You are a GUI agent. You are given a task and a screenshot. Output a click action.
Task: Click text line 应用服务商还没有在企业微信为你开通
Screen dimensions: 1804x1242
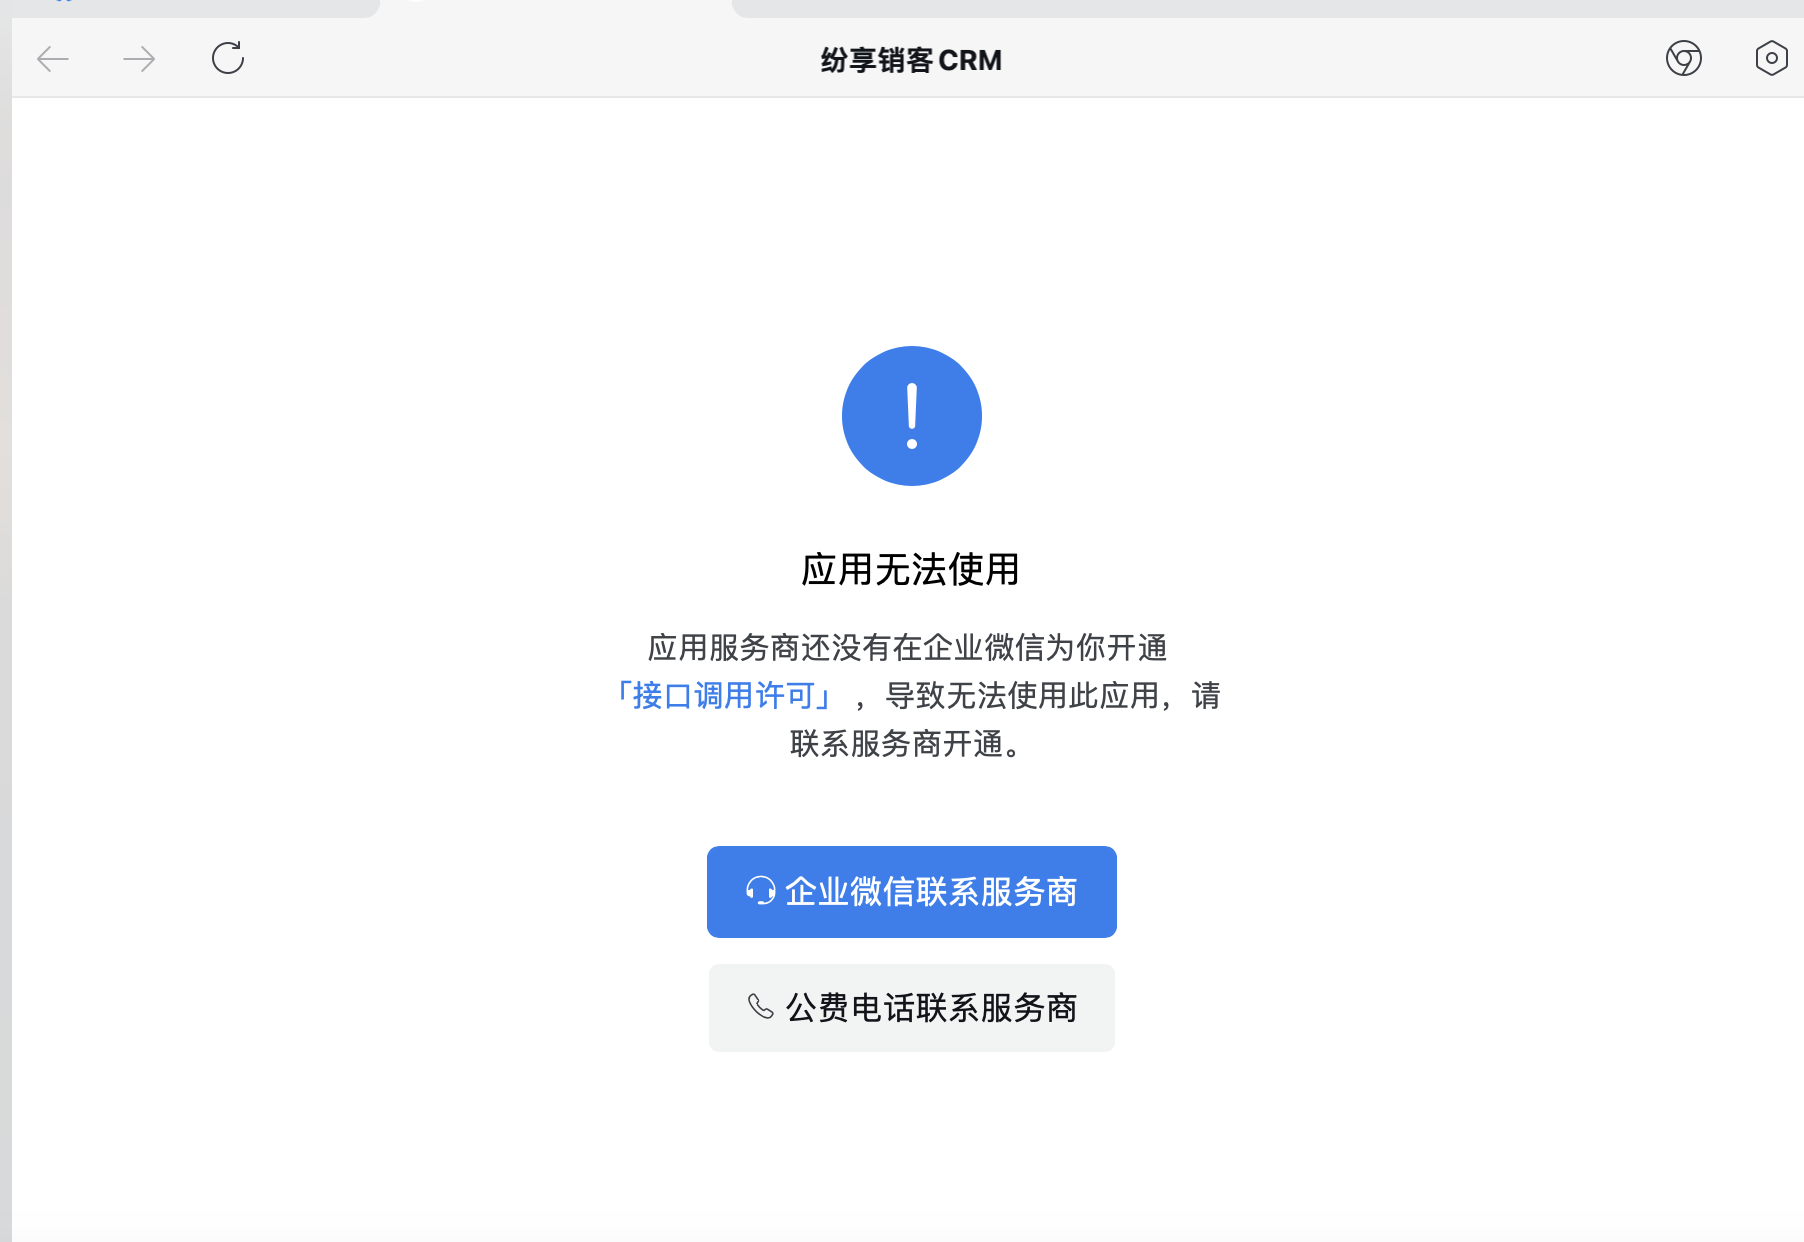click(908, 648)
